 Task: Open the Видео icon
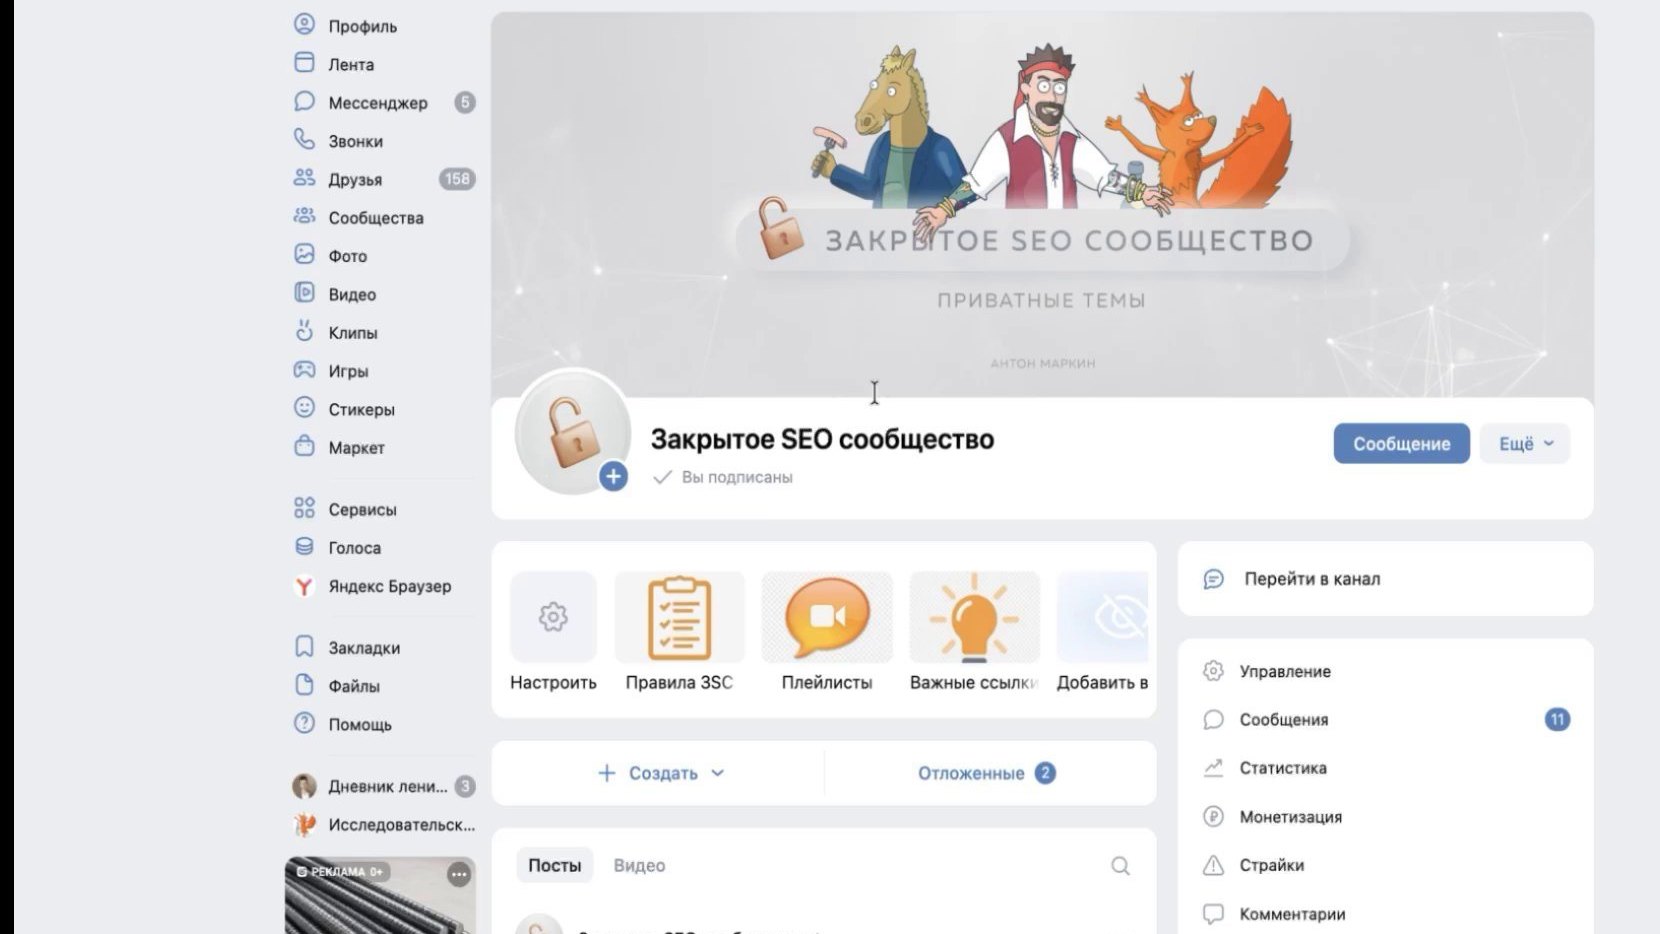pyautogui.click(x=304, y=292)
